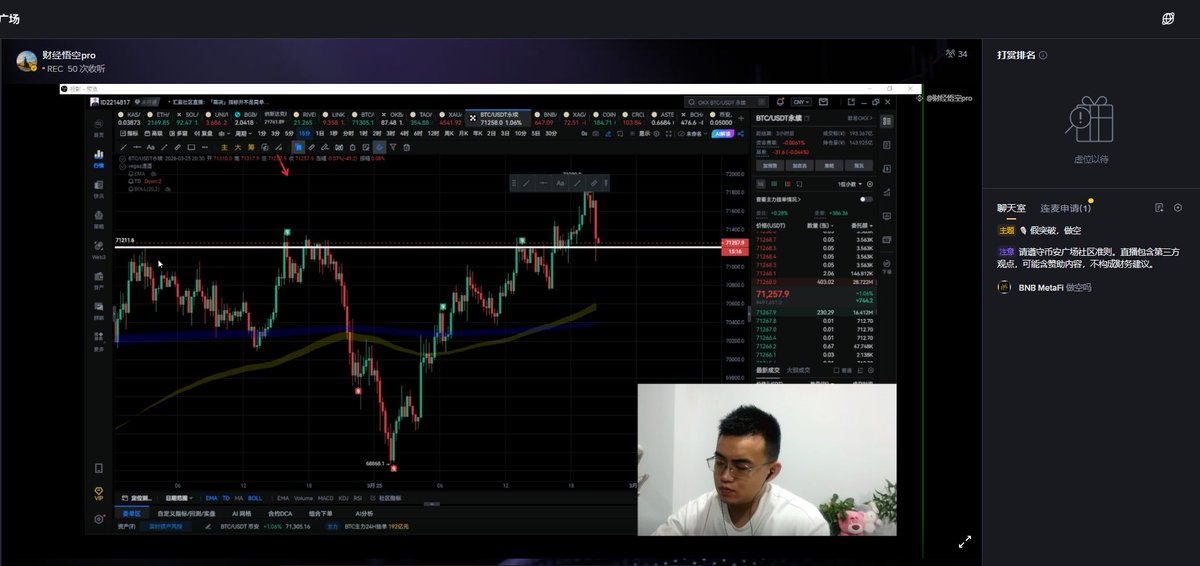Viewport: 1200px width, 566px height.
Task: Open the mail envelope icon at top
Action: tap(823, 102)
